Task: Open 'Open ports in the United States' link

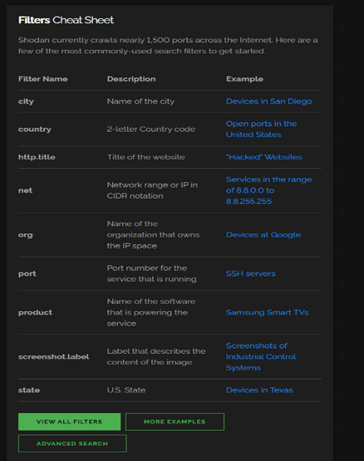Action: click(261, 129)
